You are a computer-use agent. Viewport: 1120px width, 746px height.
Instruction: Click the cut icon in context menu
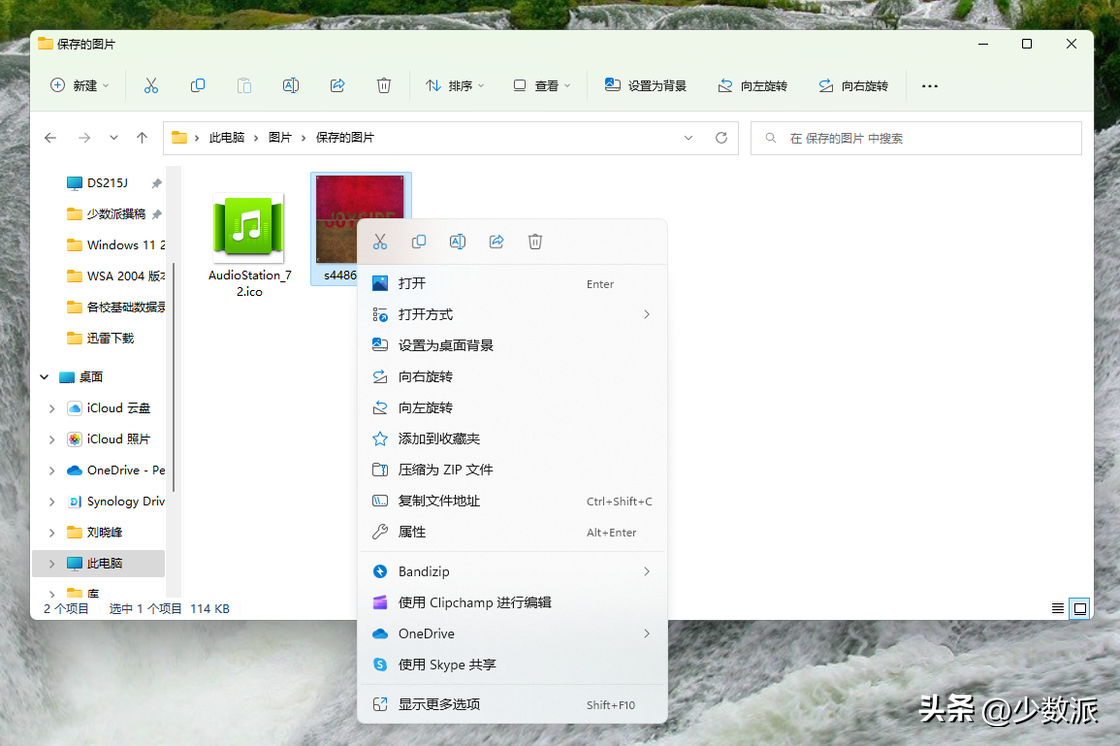[380, 242]
